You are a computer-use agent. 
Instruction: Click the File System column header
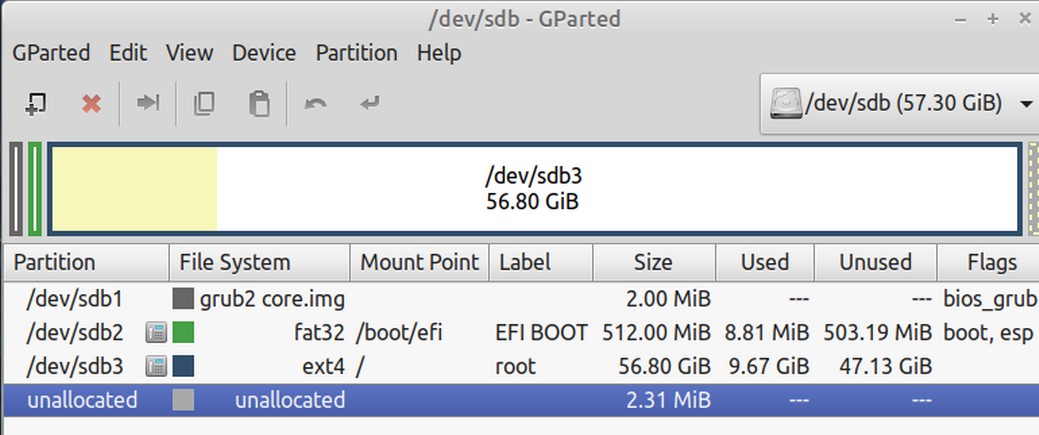coord(259,263)
